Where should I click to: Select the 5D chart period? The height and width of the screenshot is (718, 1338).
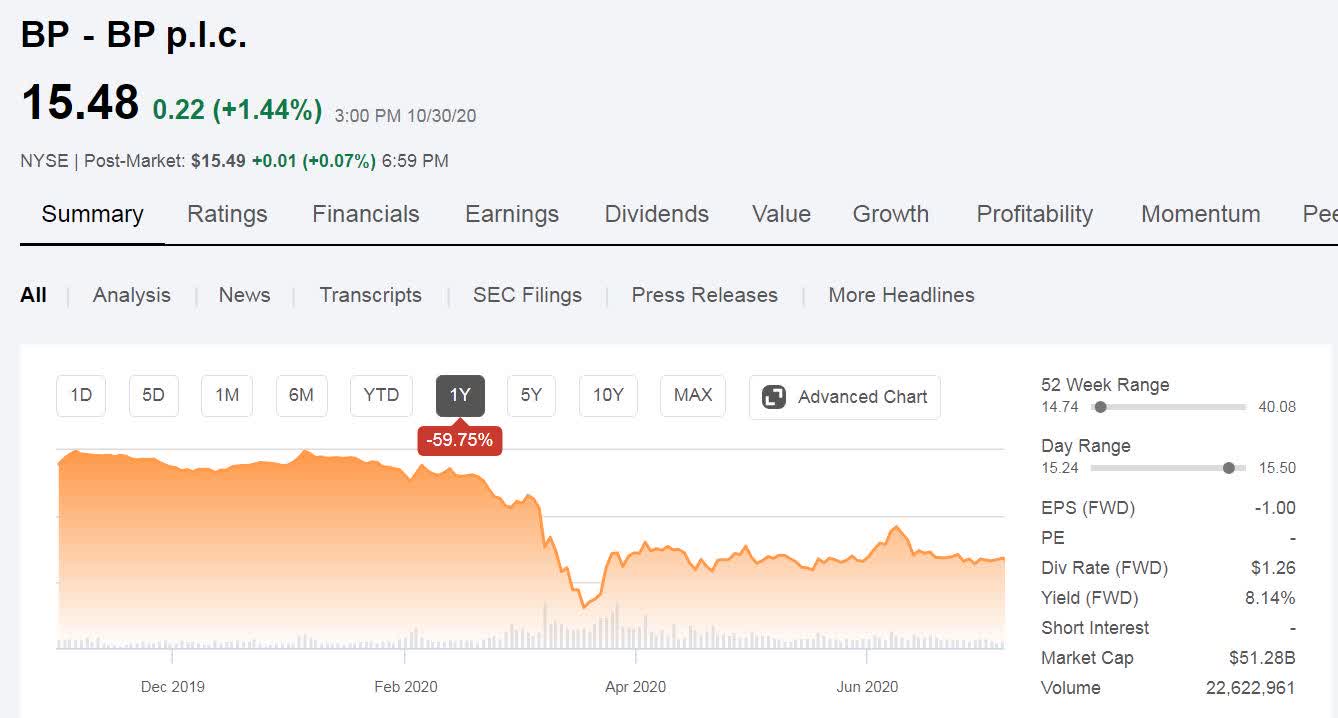pyautogui.click(x=153, y=395)
